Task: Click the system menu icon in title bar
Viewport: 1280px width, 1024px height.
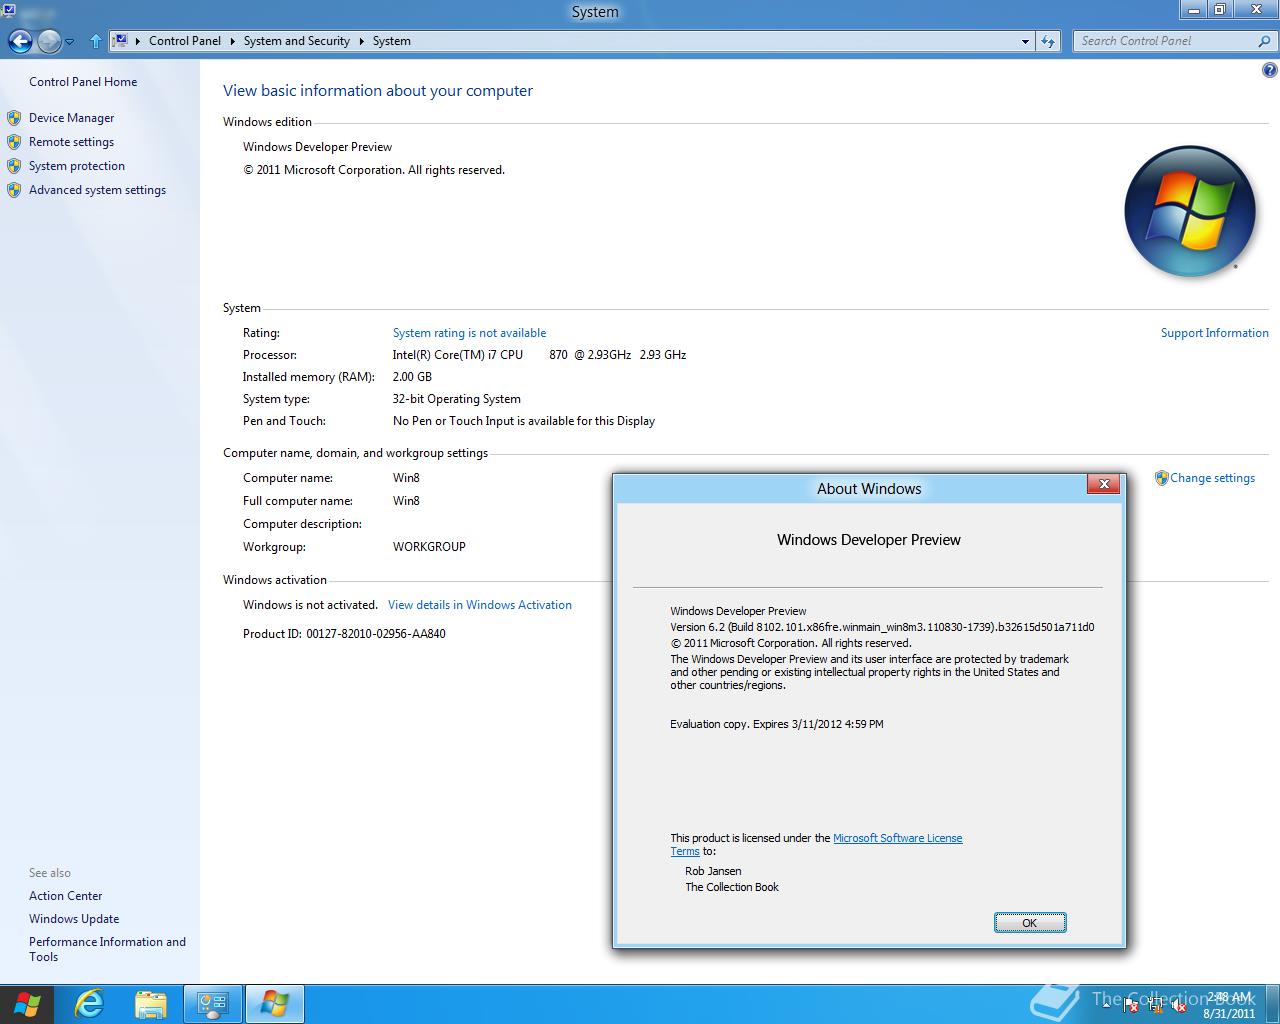Action: coord(9,11)
